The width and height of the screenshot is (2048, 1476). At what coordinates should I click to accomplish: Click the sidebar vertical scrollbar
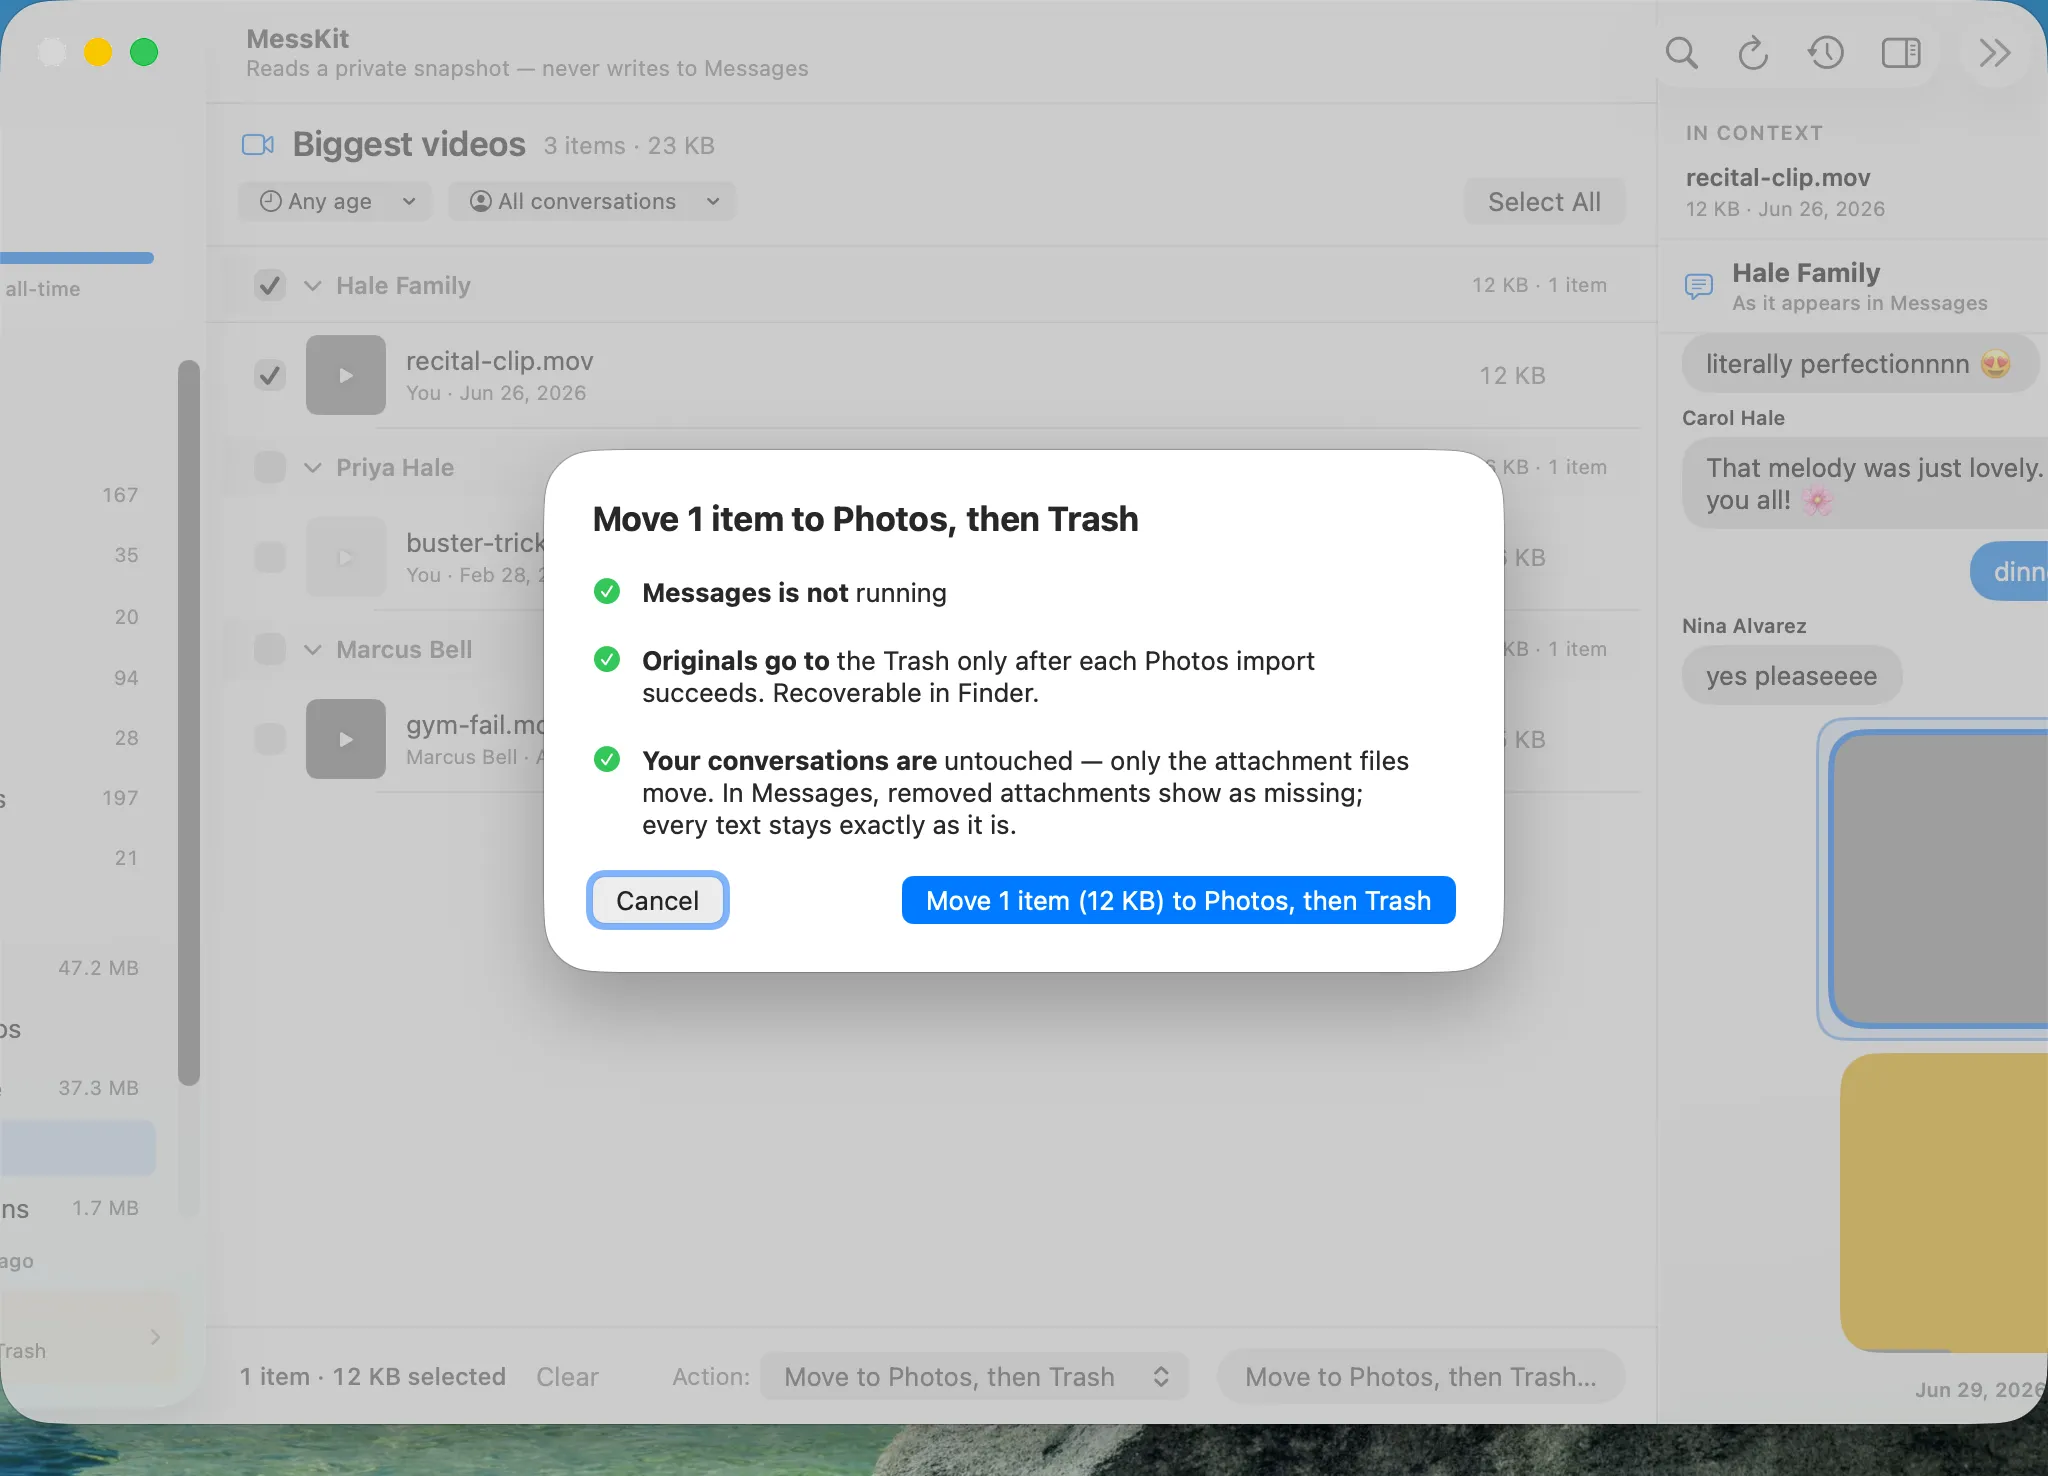[189, 722]
